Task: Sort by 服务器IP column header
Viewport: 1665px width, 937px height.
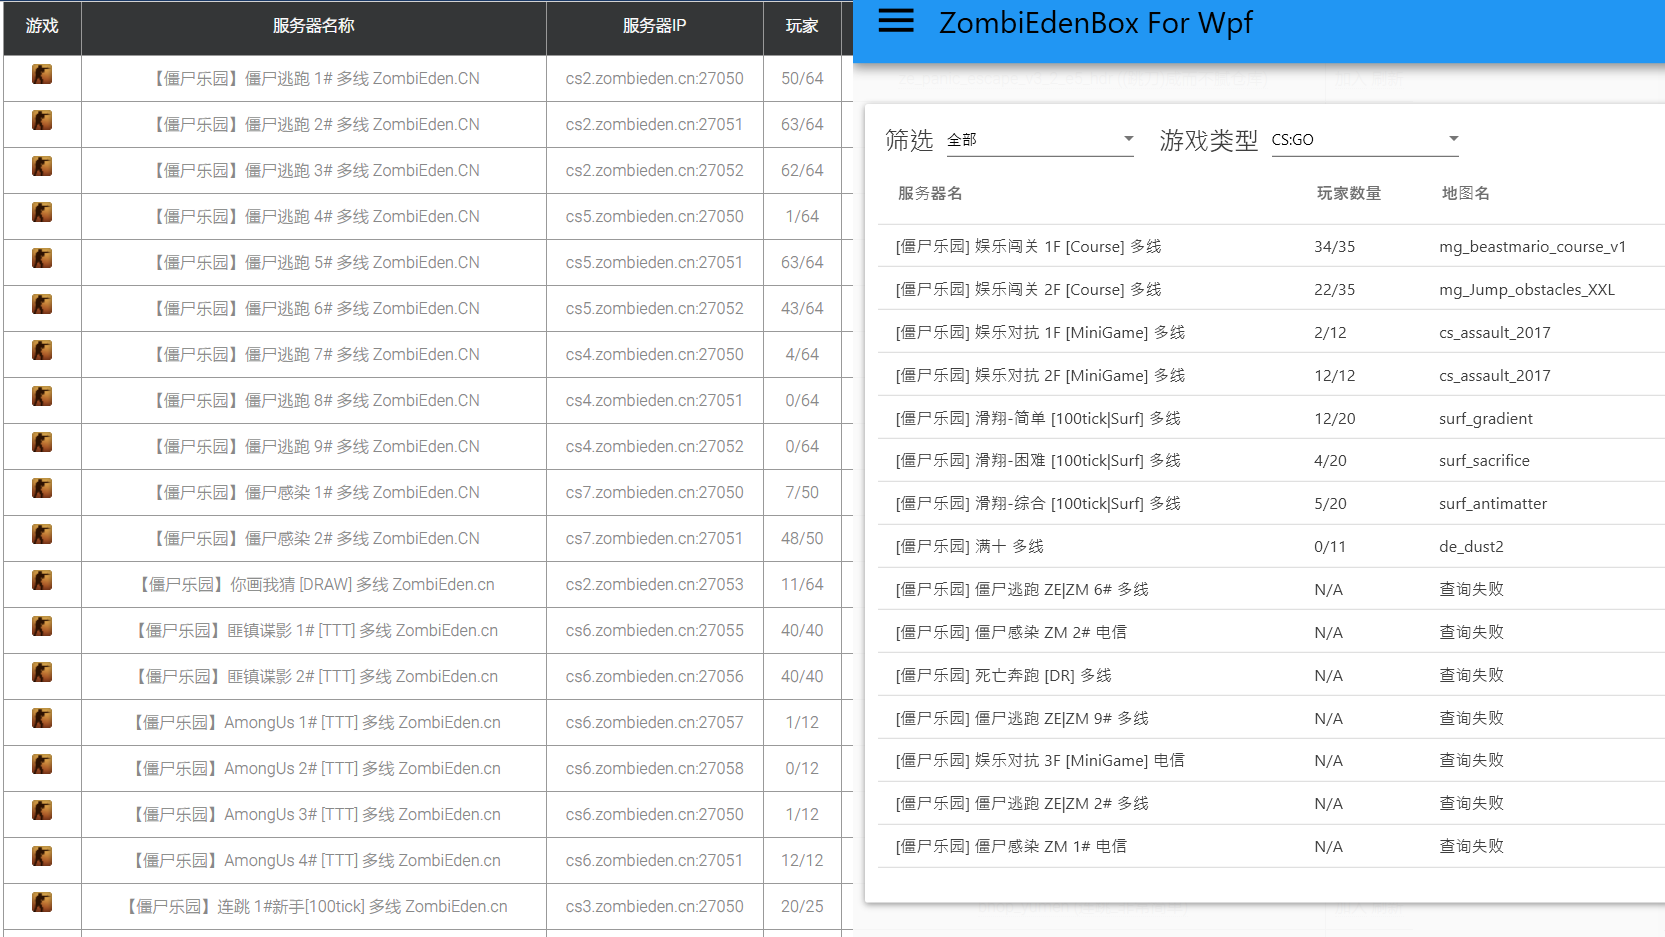Action: (654, 26)
